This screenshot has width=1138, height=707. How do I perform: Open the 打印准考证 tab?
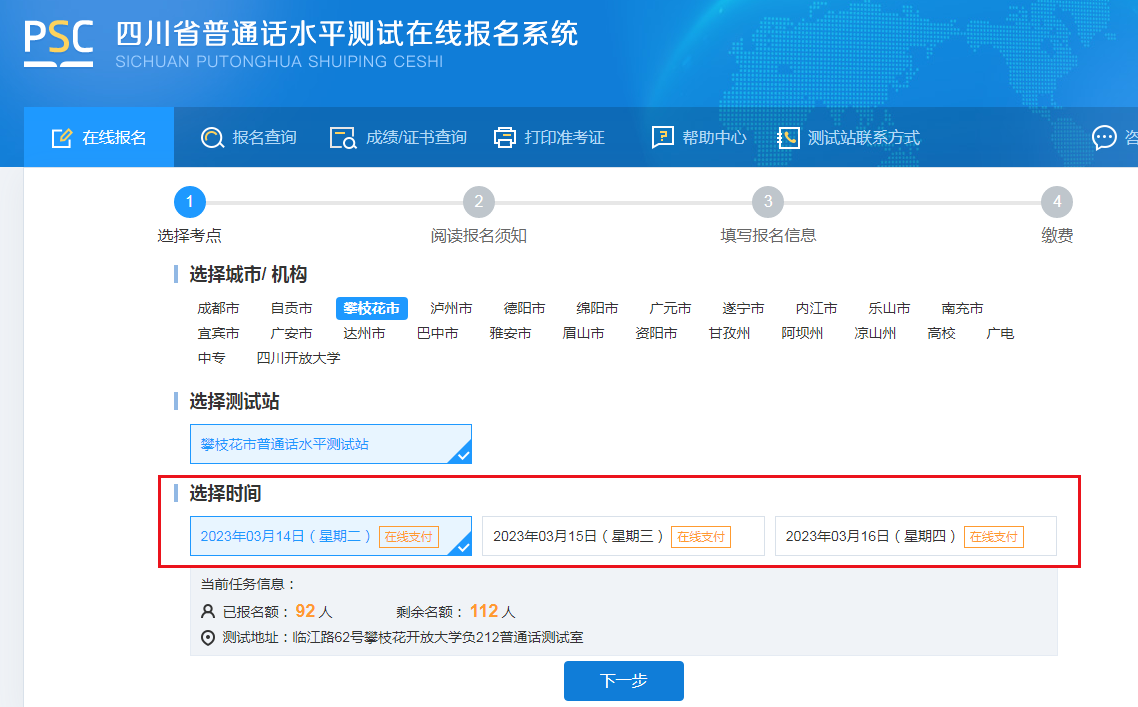pyautogui.click(x=564, y=138)
